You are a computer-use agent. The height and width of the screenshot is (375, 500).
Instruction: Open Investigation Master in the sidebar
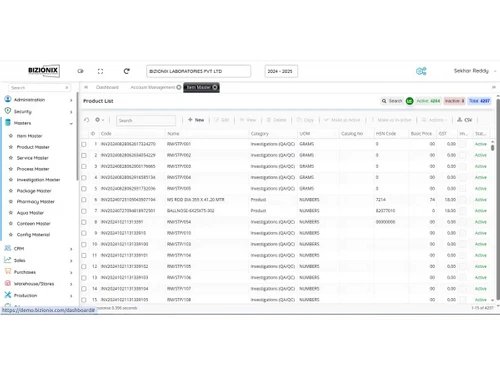[38, 180]
